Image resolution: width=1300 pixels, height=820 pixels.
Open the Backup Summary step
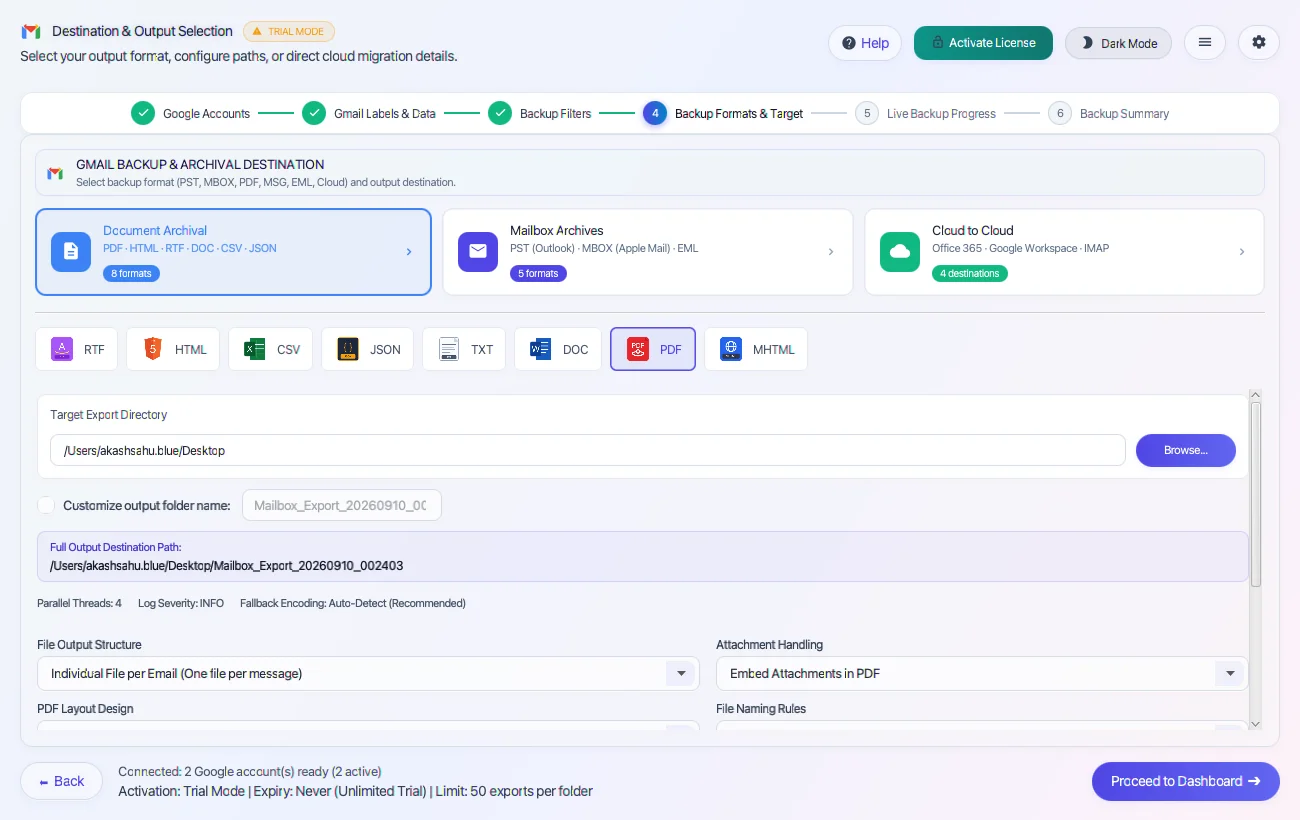click(1108, 113)
